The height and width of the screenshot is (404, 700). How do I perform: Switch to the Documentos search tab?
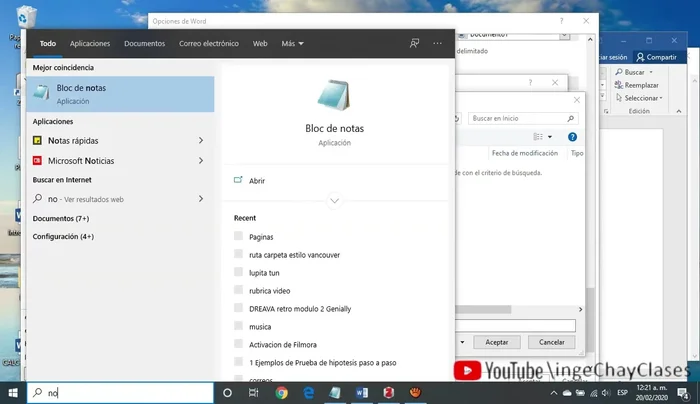coord(144,44)
